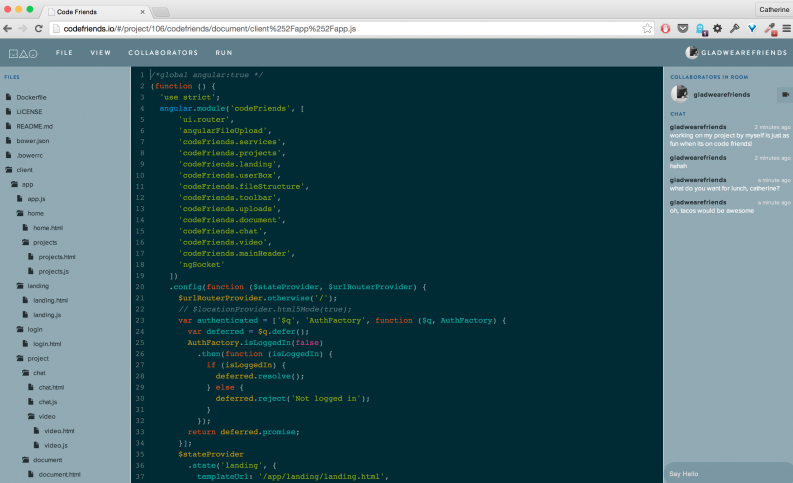This screenshot has width=793, height=483.
Task: Collapse the projects folder
Action: coord(45,243)
